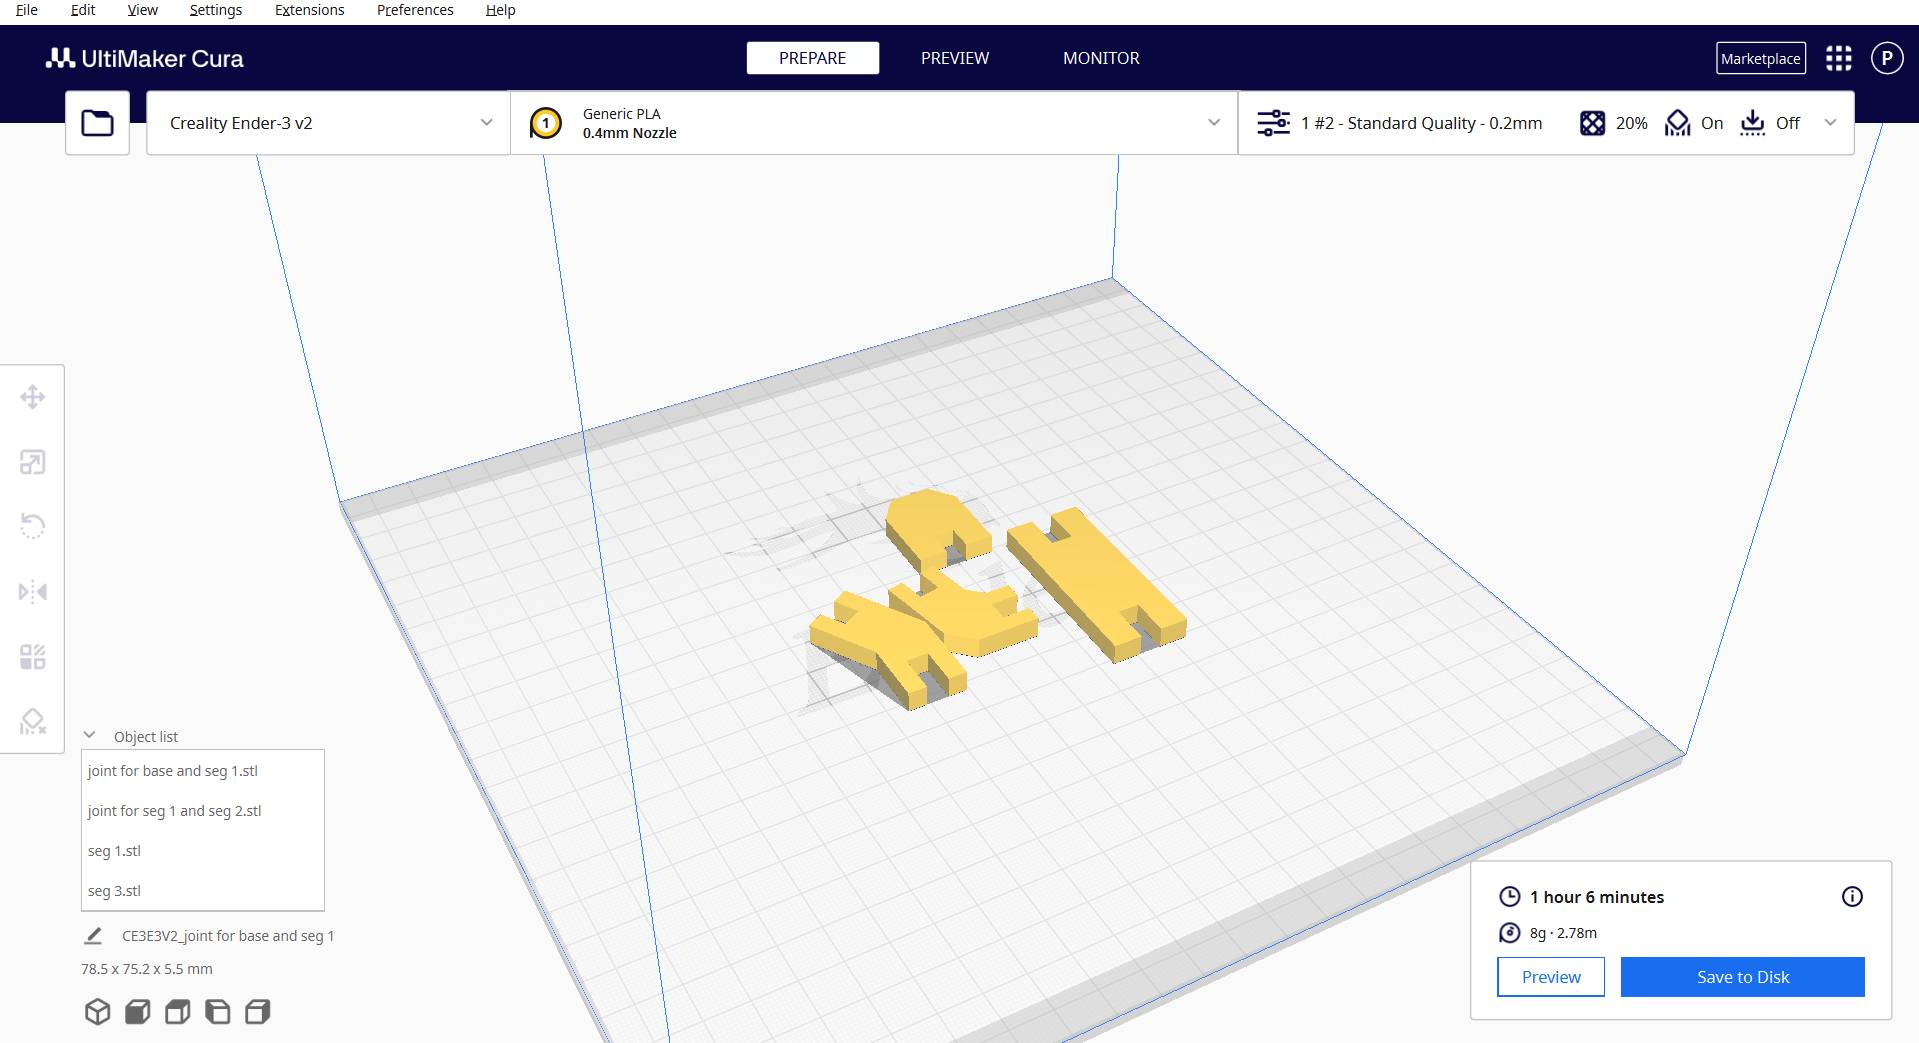Expand the print settings panel chevron

[x=1830, y=123]
